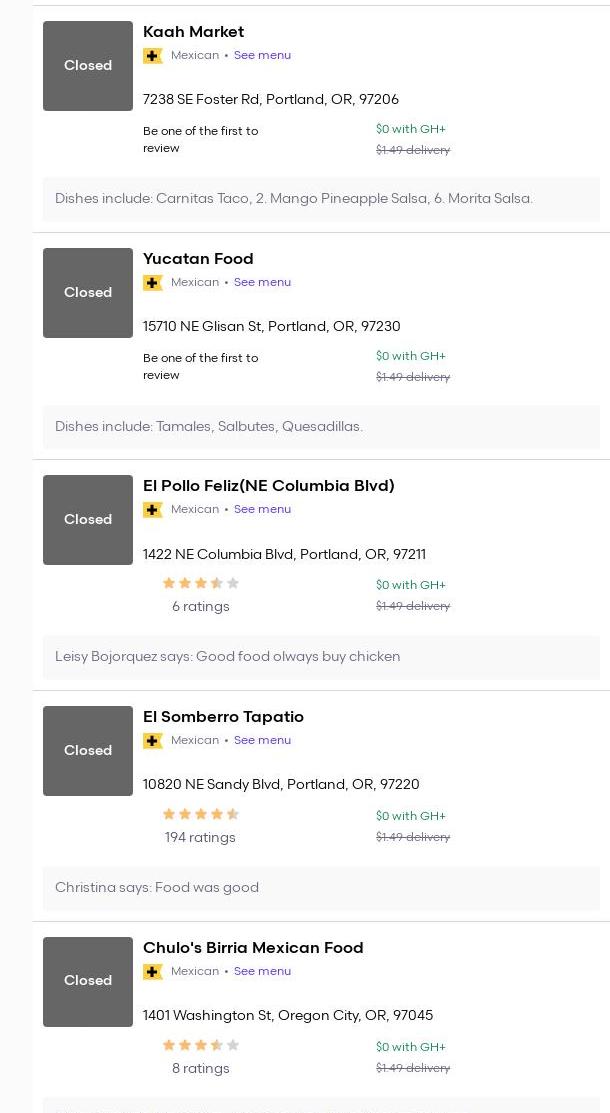The image size is (610, 1113).
Task: View the menu for El Somberro Tapatio
Action: pos(262,741)
